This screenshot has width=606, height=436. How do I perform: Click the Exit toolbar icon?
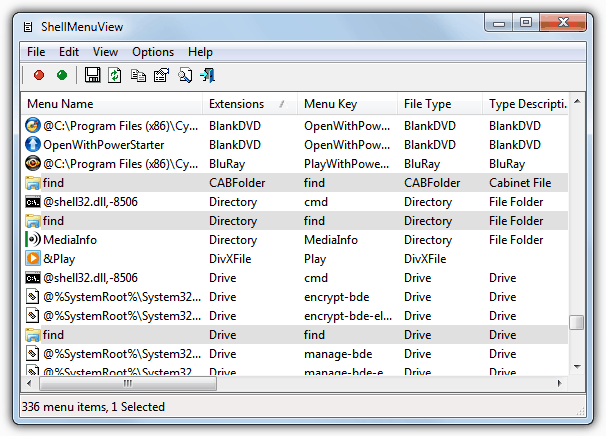[x=208, y=75]
